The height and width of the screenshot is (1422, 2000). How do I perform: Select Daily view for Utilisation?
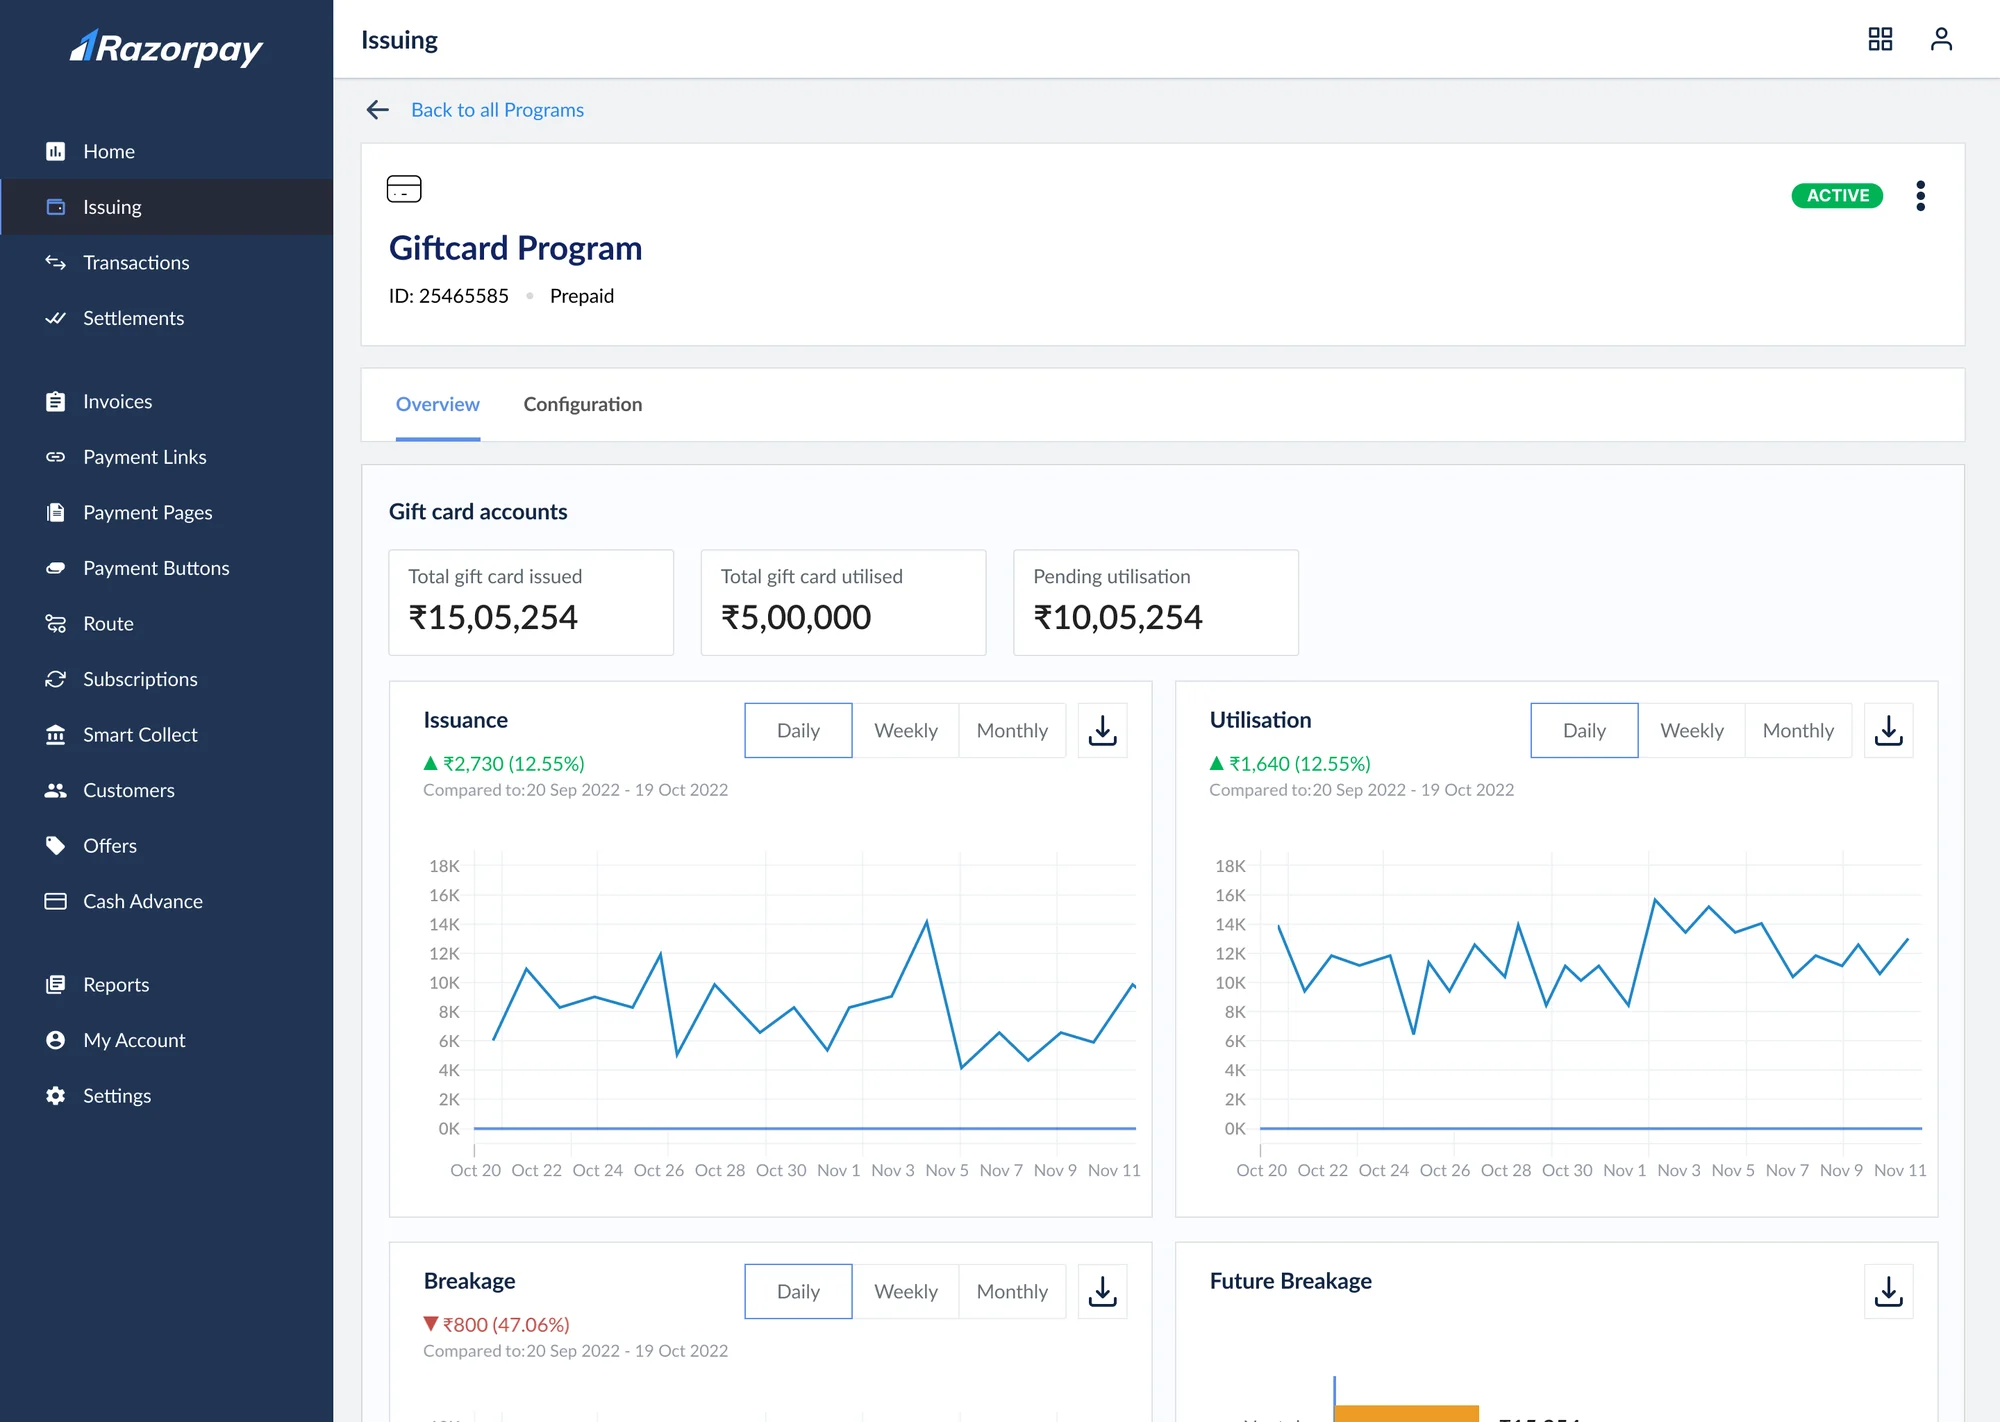click(x=1584, y=731)
